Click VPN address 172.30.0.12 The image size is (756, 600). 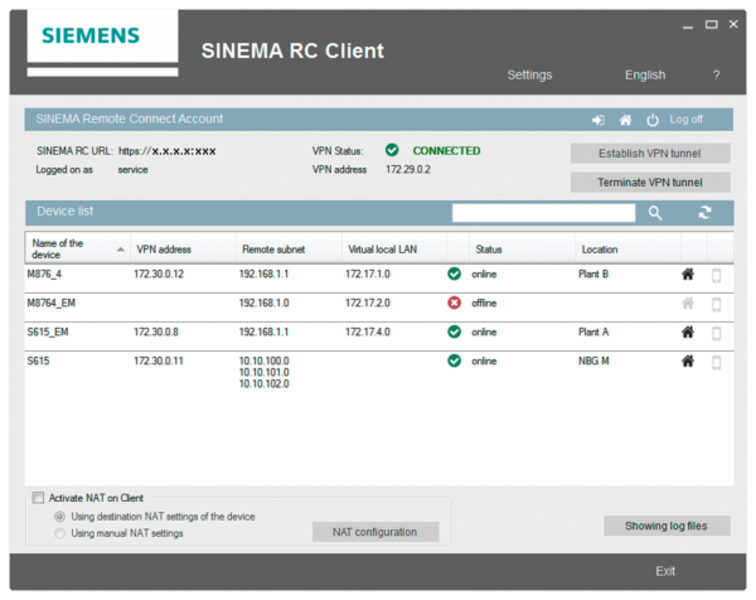coord(159,274)
